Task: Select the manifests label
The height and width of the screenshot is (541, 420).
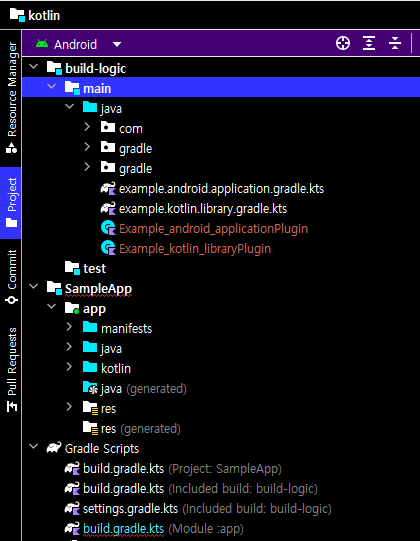Action: coord(126,328)
